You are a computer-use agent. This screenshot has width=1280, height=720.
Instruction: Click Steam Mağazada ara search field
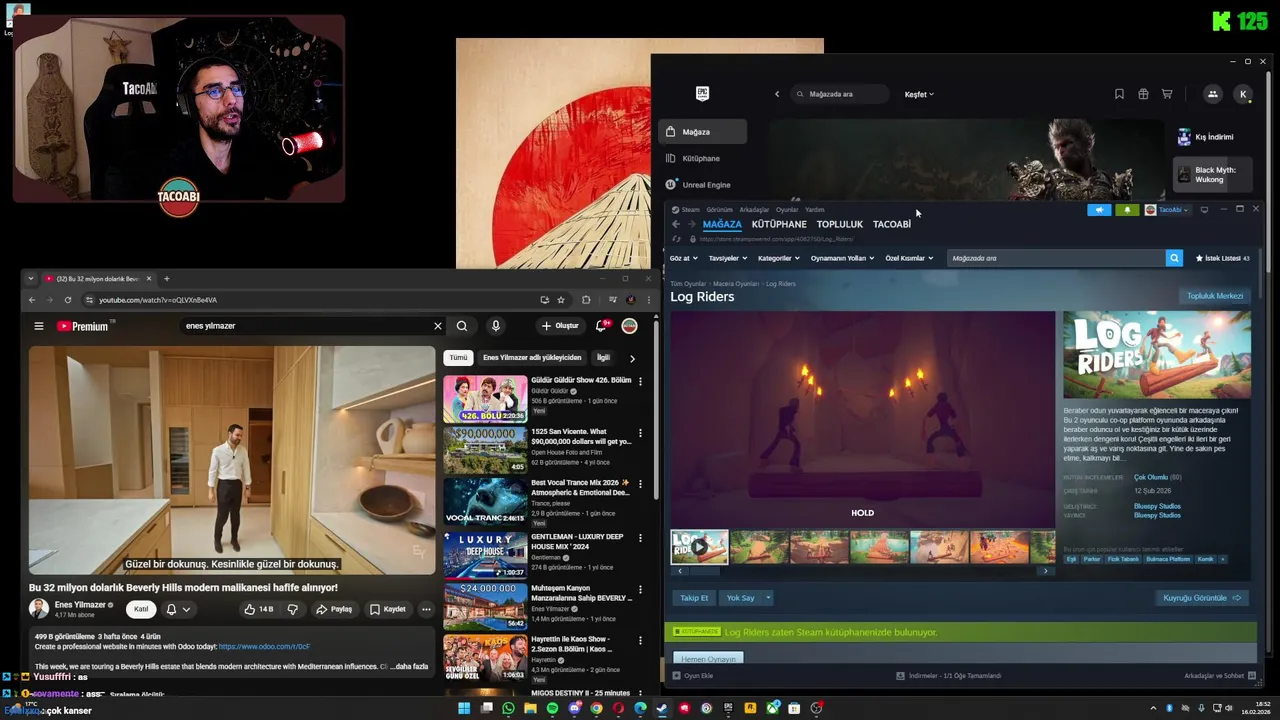[x=1056, y=258]
